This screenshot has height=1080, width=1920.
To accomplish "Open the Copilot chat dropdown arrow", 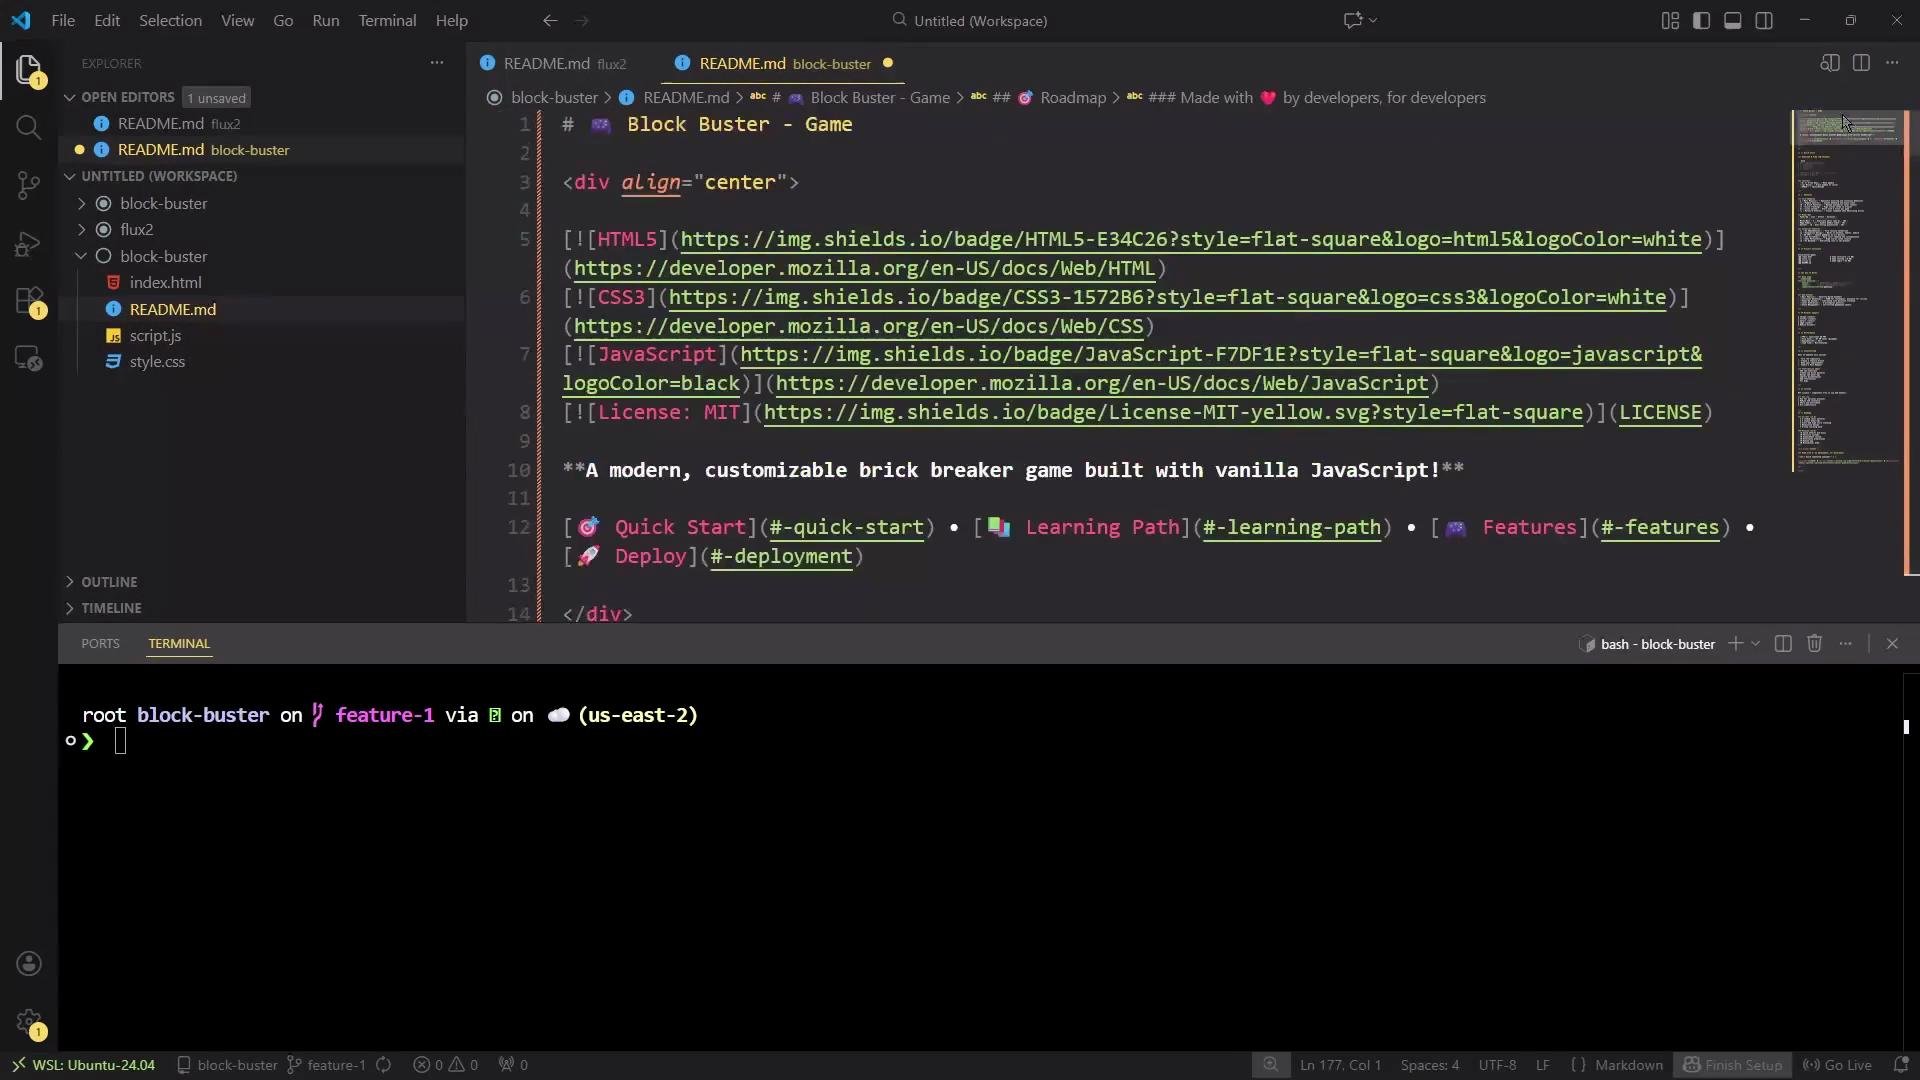I will (x=1374, y=20).
